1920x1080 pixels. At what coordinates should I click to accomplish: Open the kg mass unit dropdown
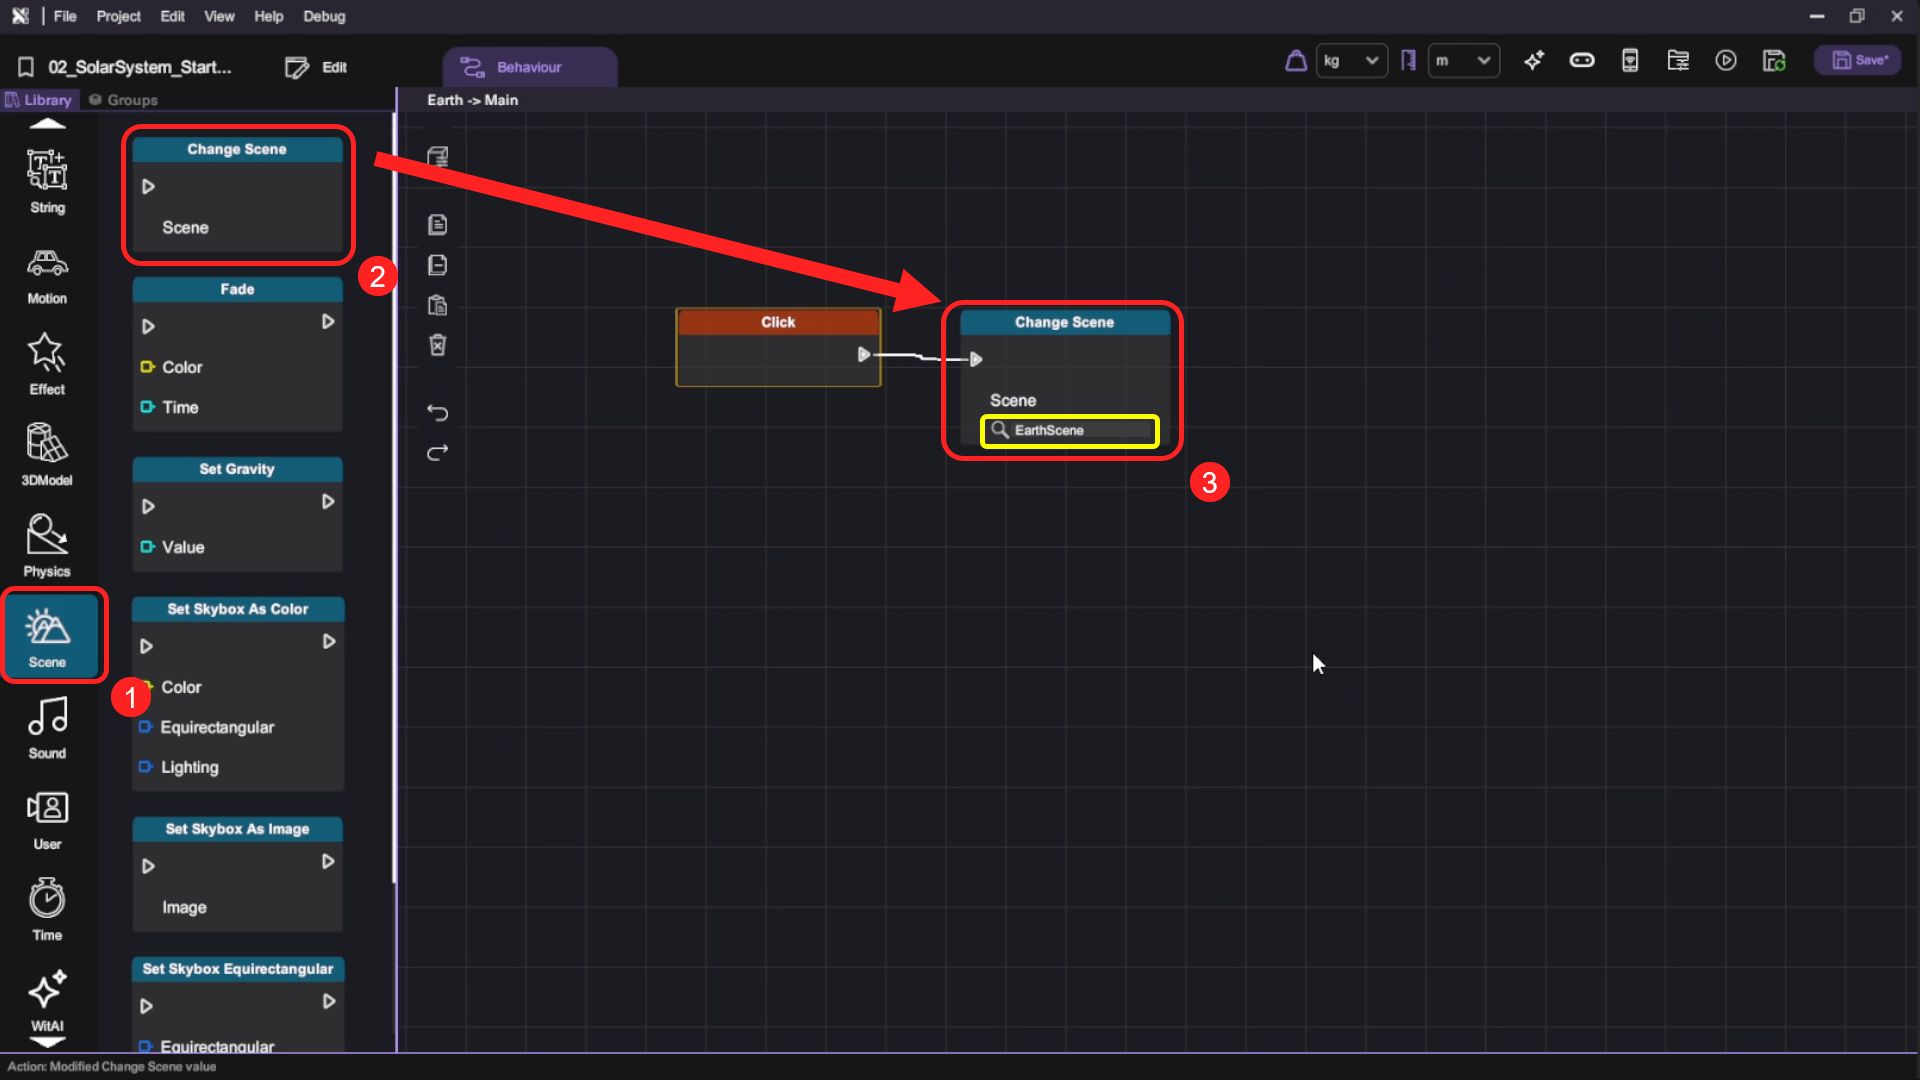click(x=1350, y=61)
